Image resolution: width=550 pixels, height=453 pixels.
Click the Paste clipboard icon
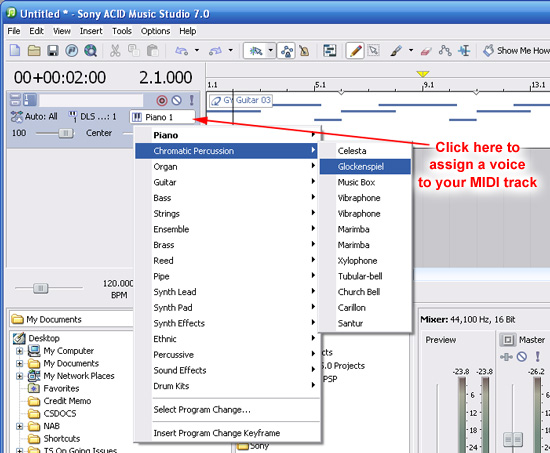point(153,51)
